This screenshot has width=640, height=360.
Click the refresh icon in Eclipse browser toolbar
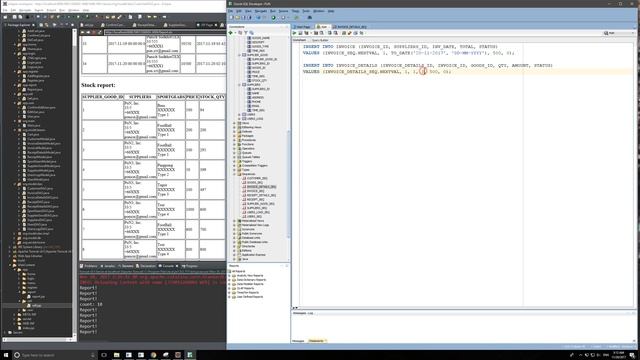click(x=100, y=32)
